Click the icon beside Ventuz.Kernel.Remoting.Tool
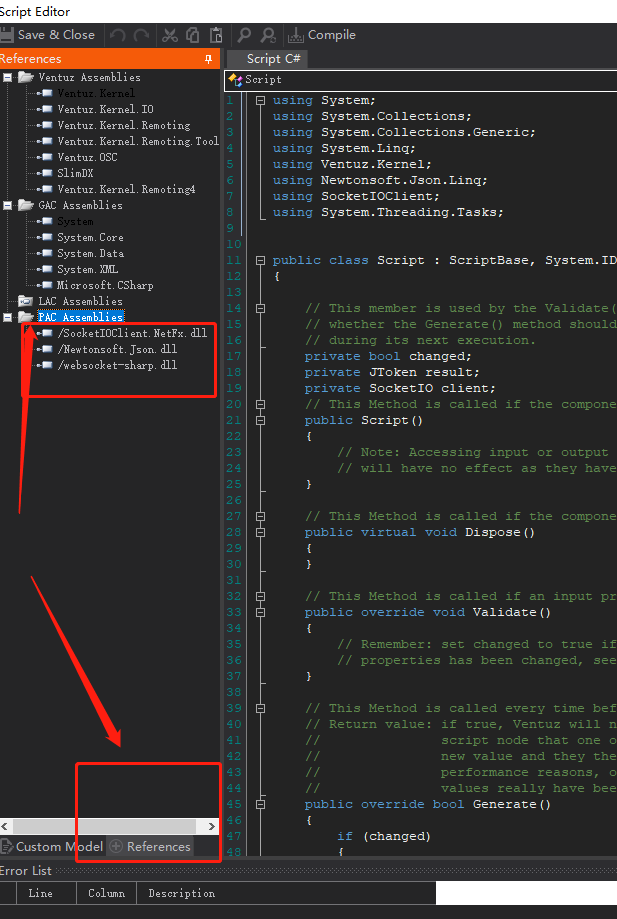This screenshot has width=617, height=919. click(x=46, y=141)
